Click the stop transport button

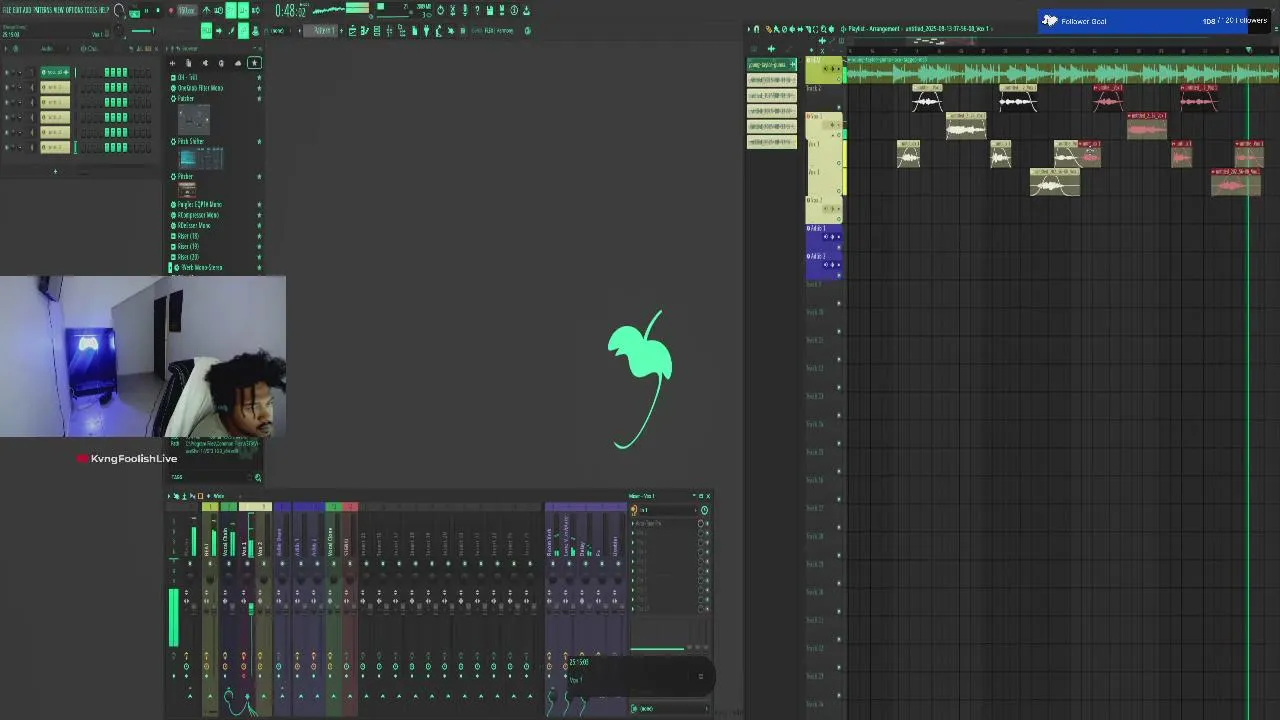(158, 10)
